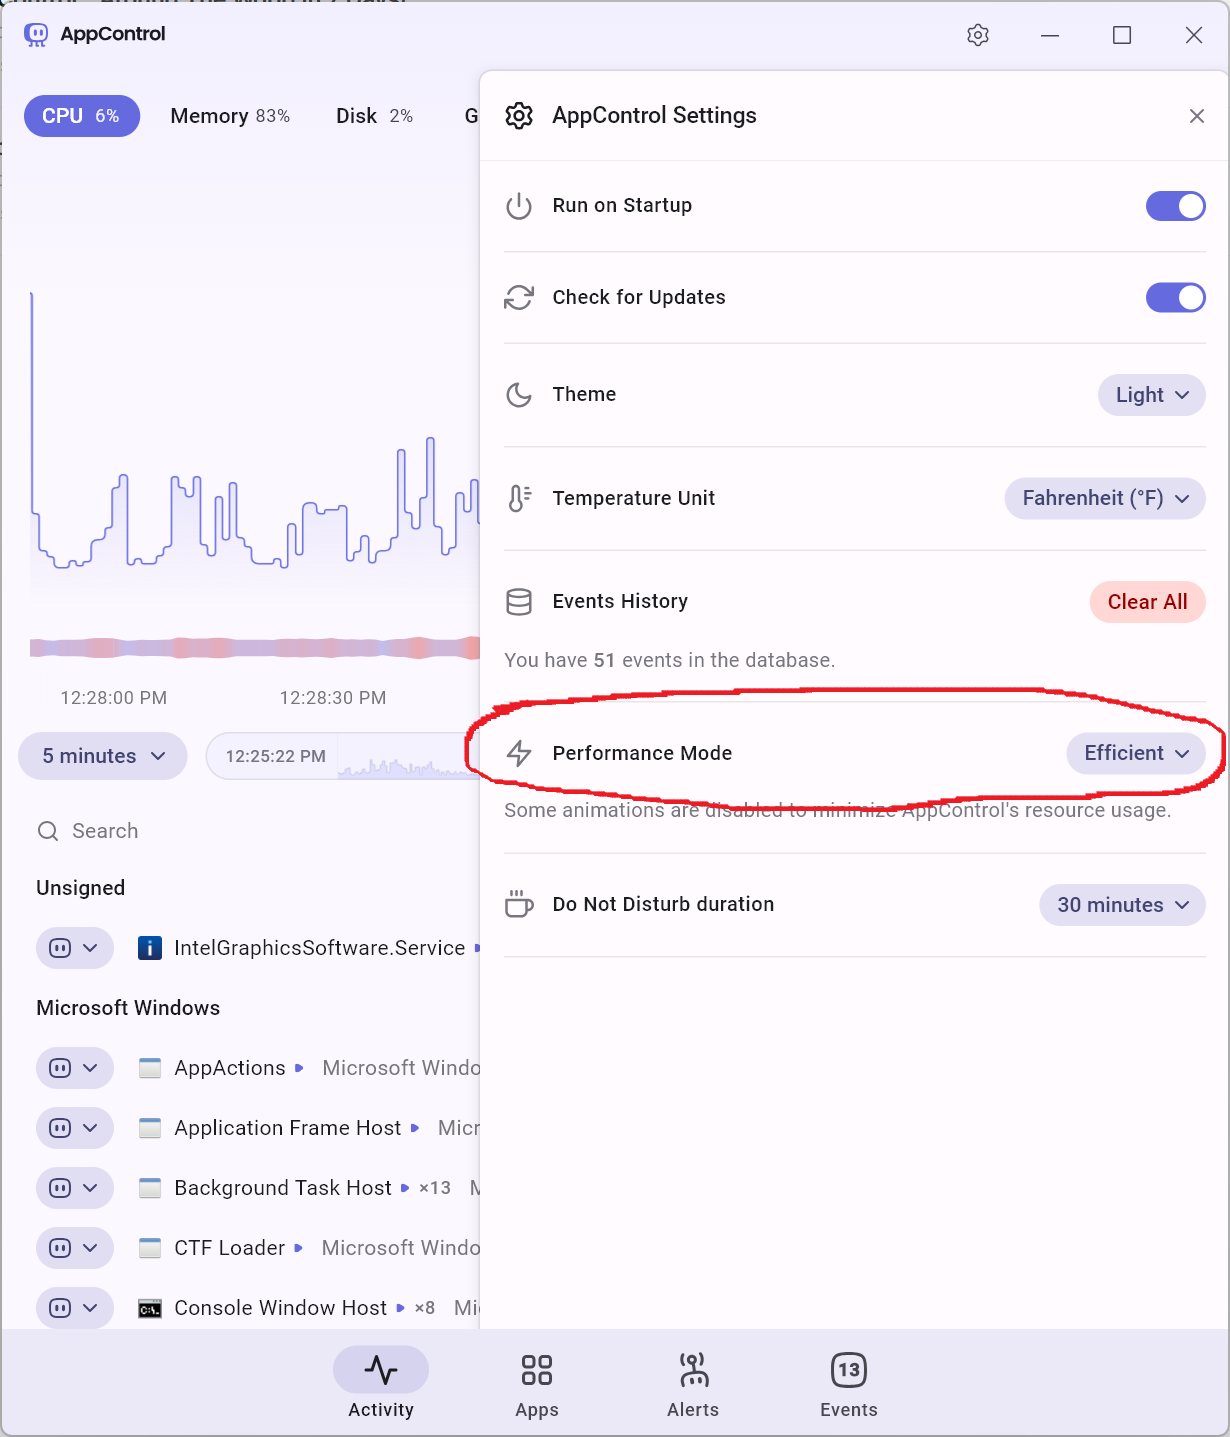Click the search magnifier icon
The image size is (1230, 1437).
[47, 831]
